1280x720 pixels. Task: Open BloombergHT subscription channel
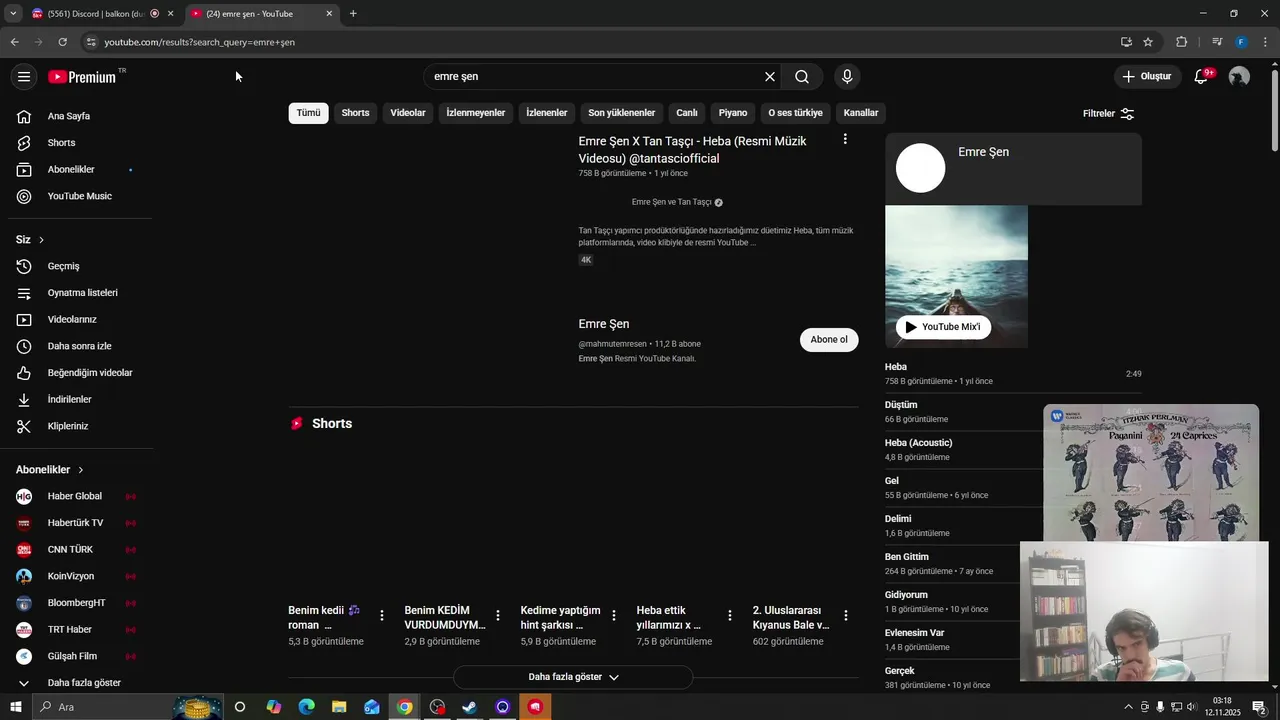point(76,603)
